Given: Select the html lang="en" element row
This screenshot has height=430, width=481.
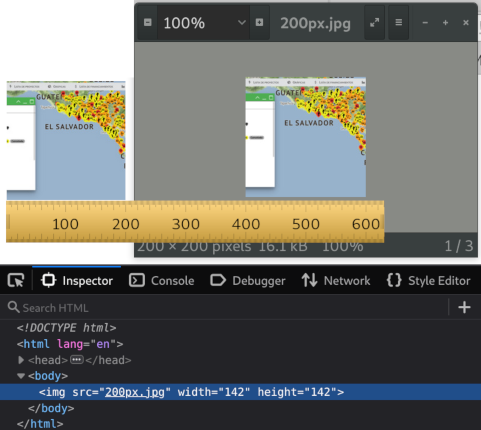Looking at the screenshot, I should tap(240, 344).
